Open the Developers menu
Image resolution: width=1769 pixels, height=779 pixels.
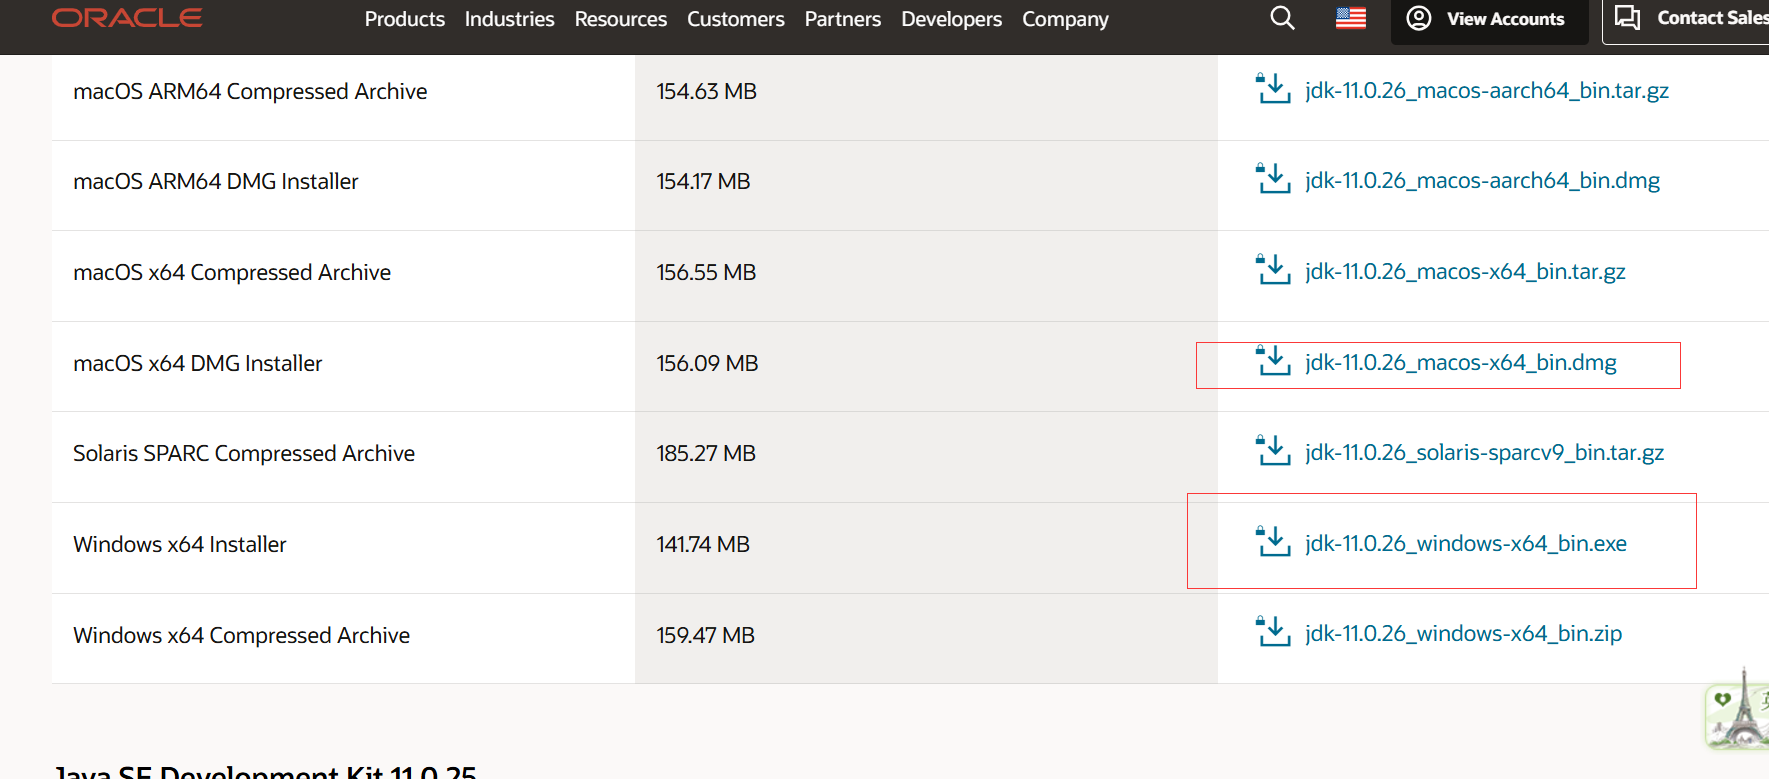951,19
